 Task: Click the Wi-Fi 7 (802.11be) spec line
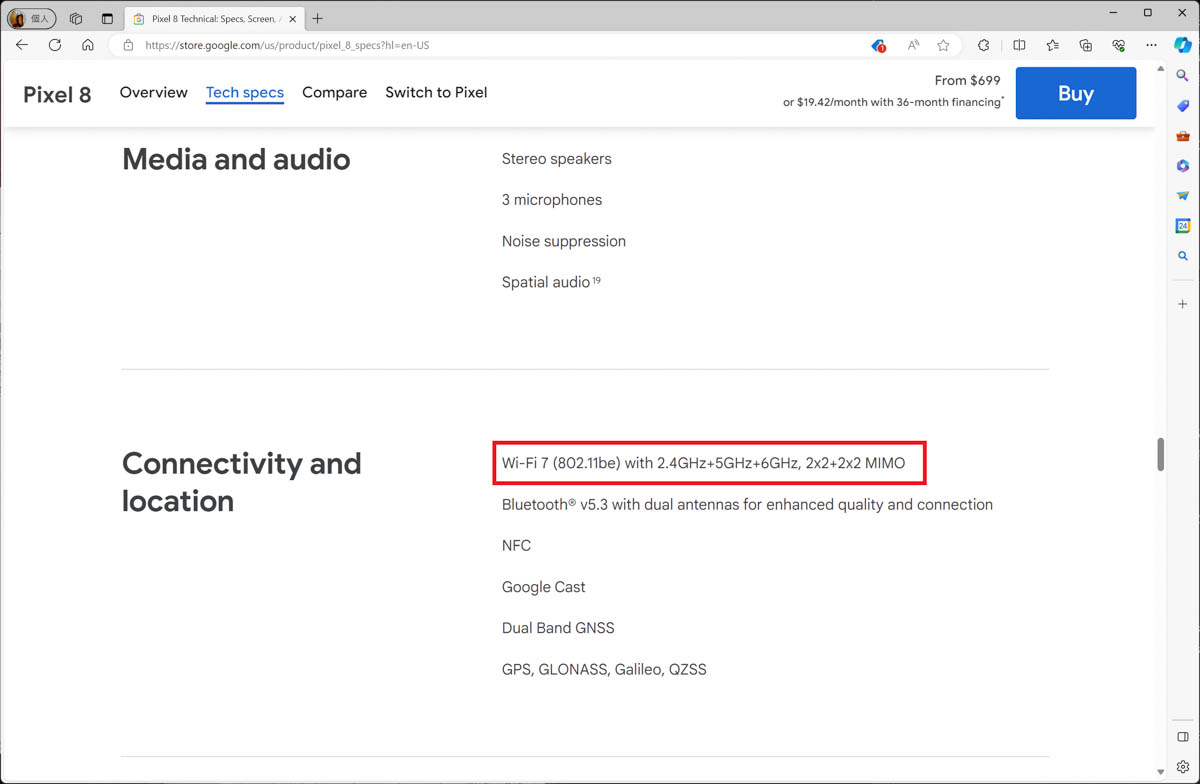coord(703,463)
